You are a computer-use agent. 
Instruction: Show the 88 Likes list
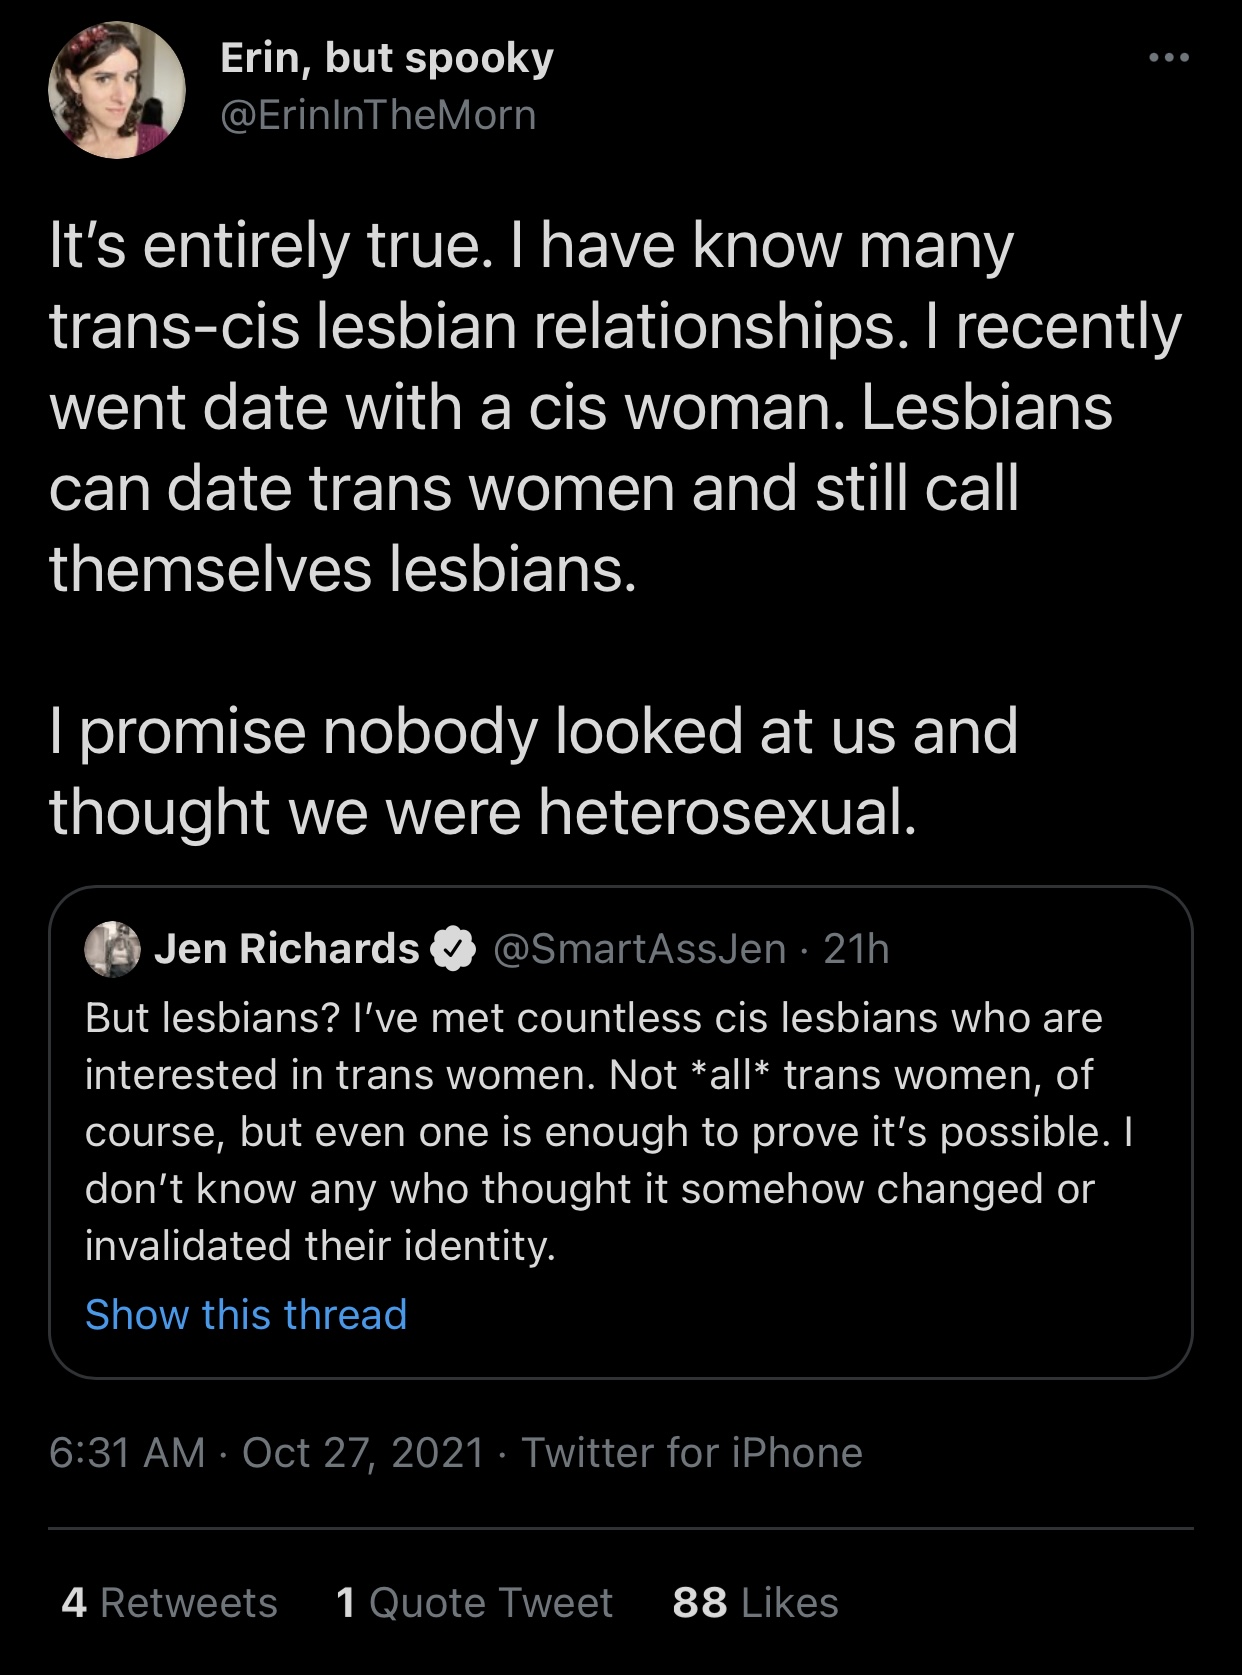pyautogui.click(x=755, y=1602)
